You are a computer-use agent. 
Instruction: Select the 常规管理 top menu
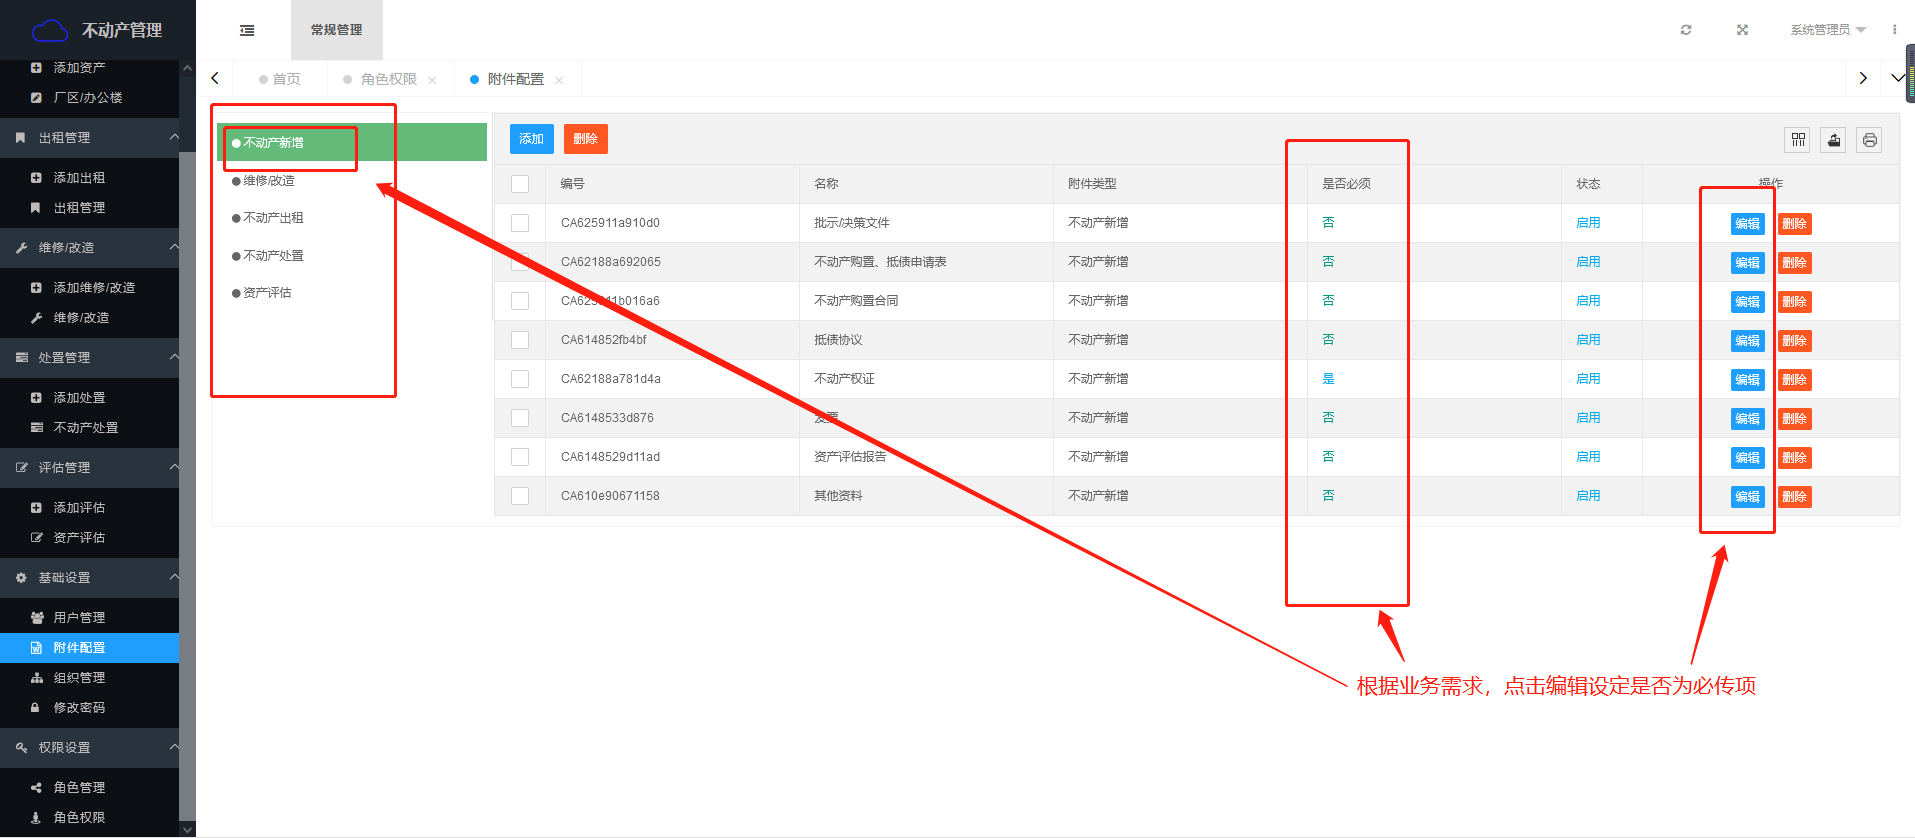click(x=337, y=30)
